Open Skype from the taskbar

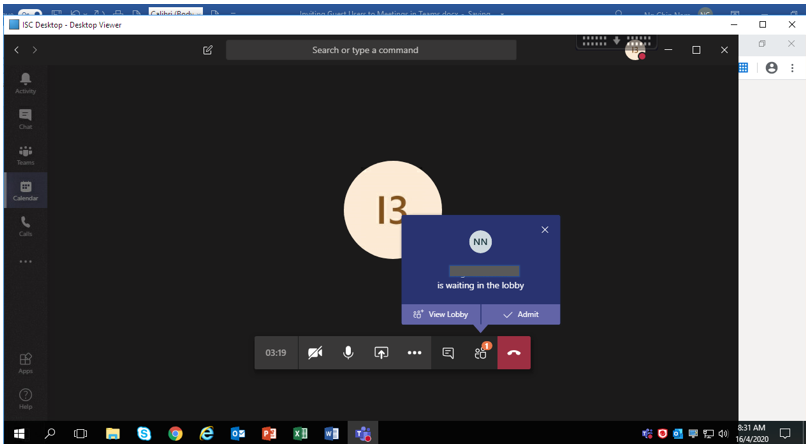pyautogui.click(x=144, y=434)
